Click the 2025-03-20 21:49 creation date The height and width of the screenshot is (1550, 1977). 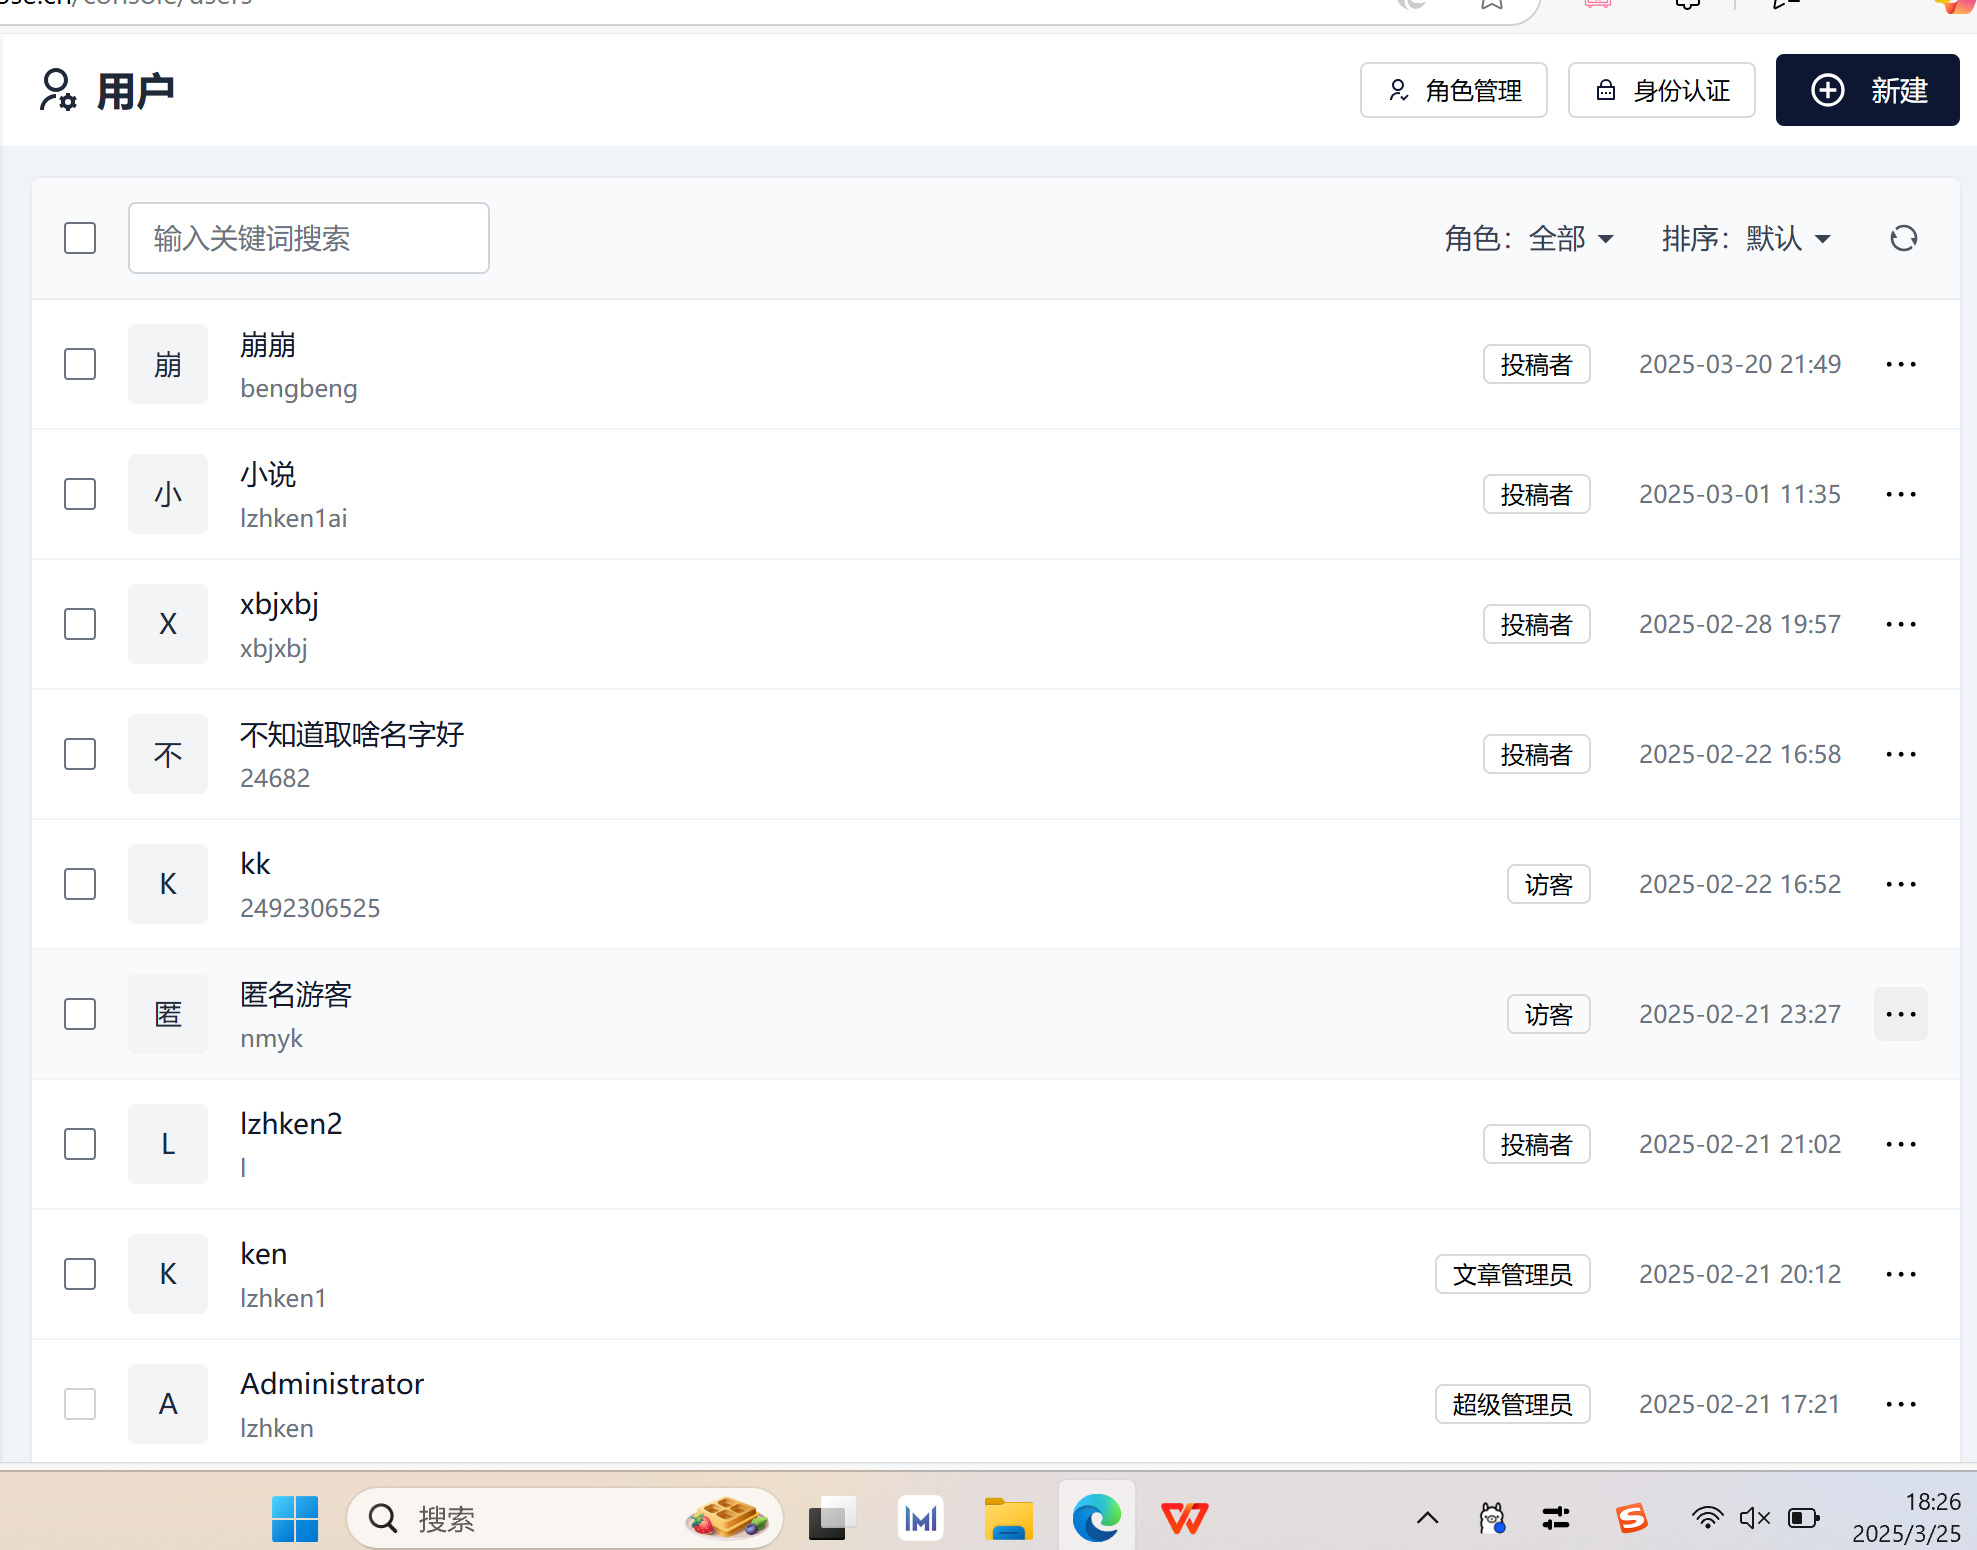[x=1739, y=364]
